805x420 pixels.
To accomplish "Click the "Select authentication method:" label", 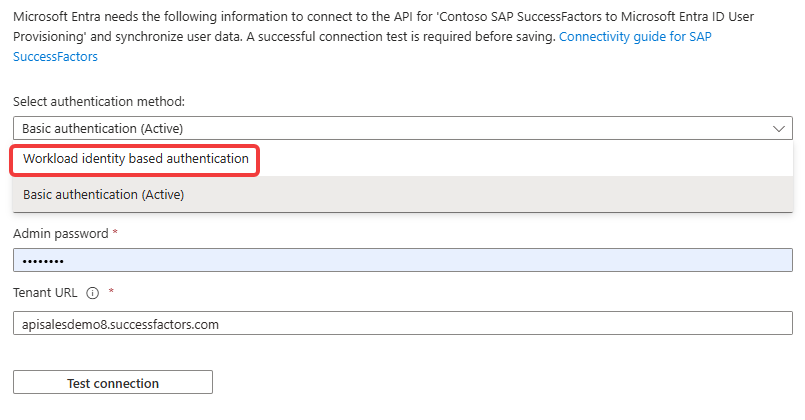I will coord(99,102).
